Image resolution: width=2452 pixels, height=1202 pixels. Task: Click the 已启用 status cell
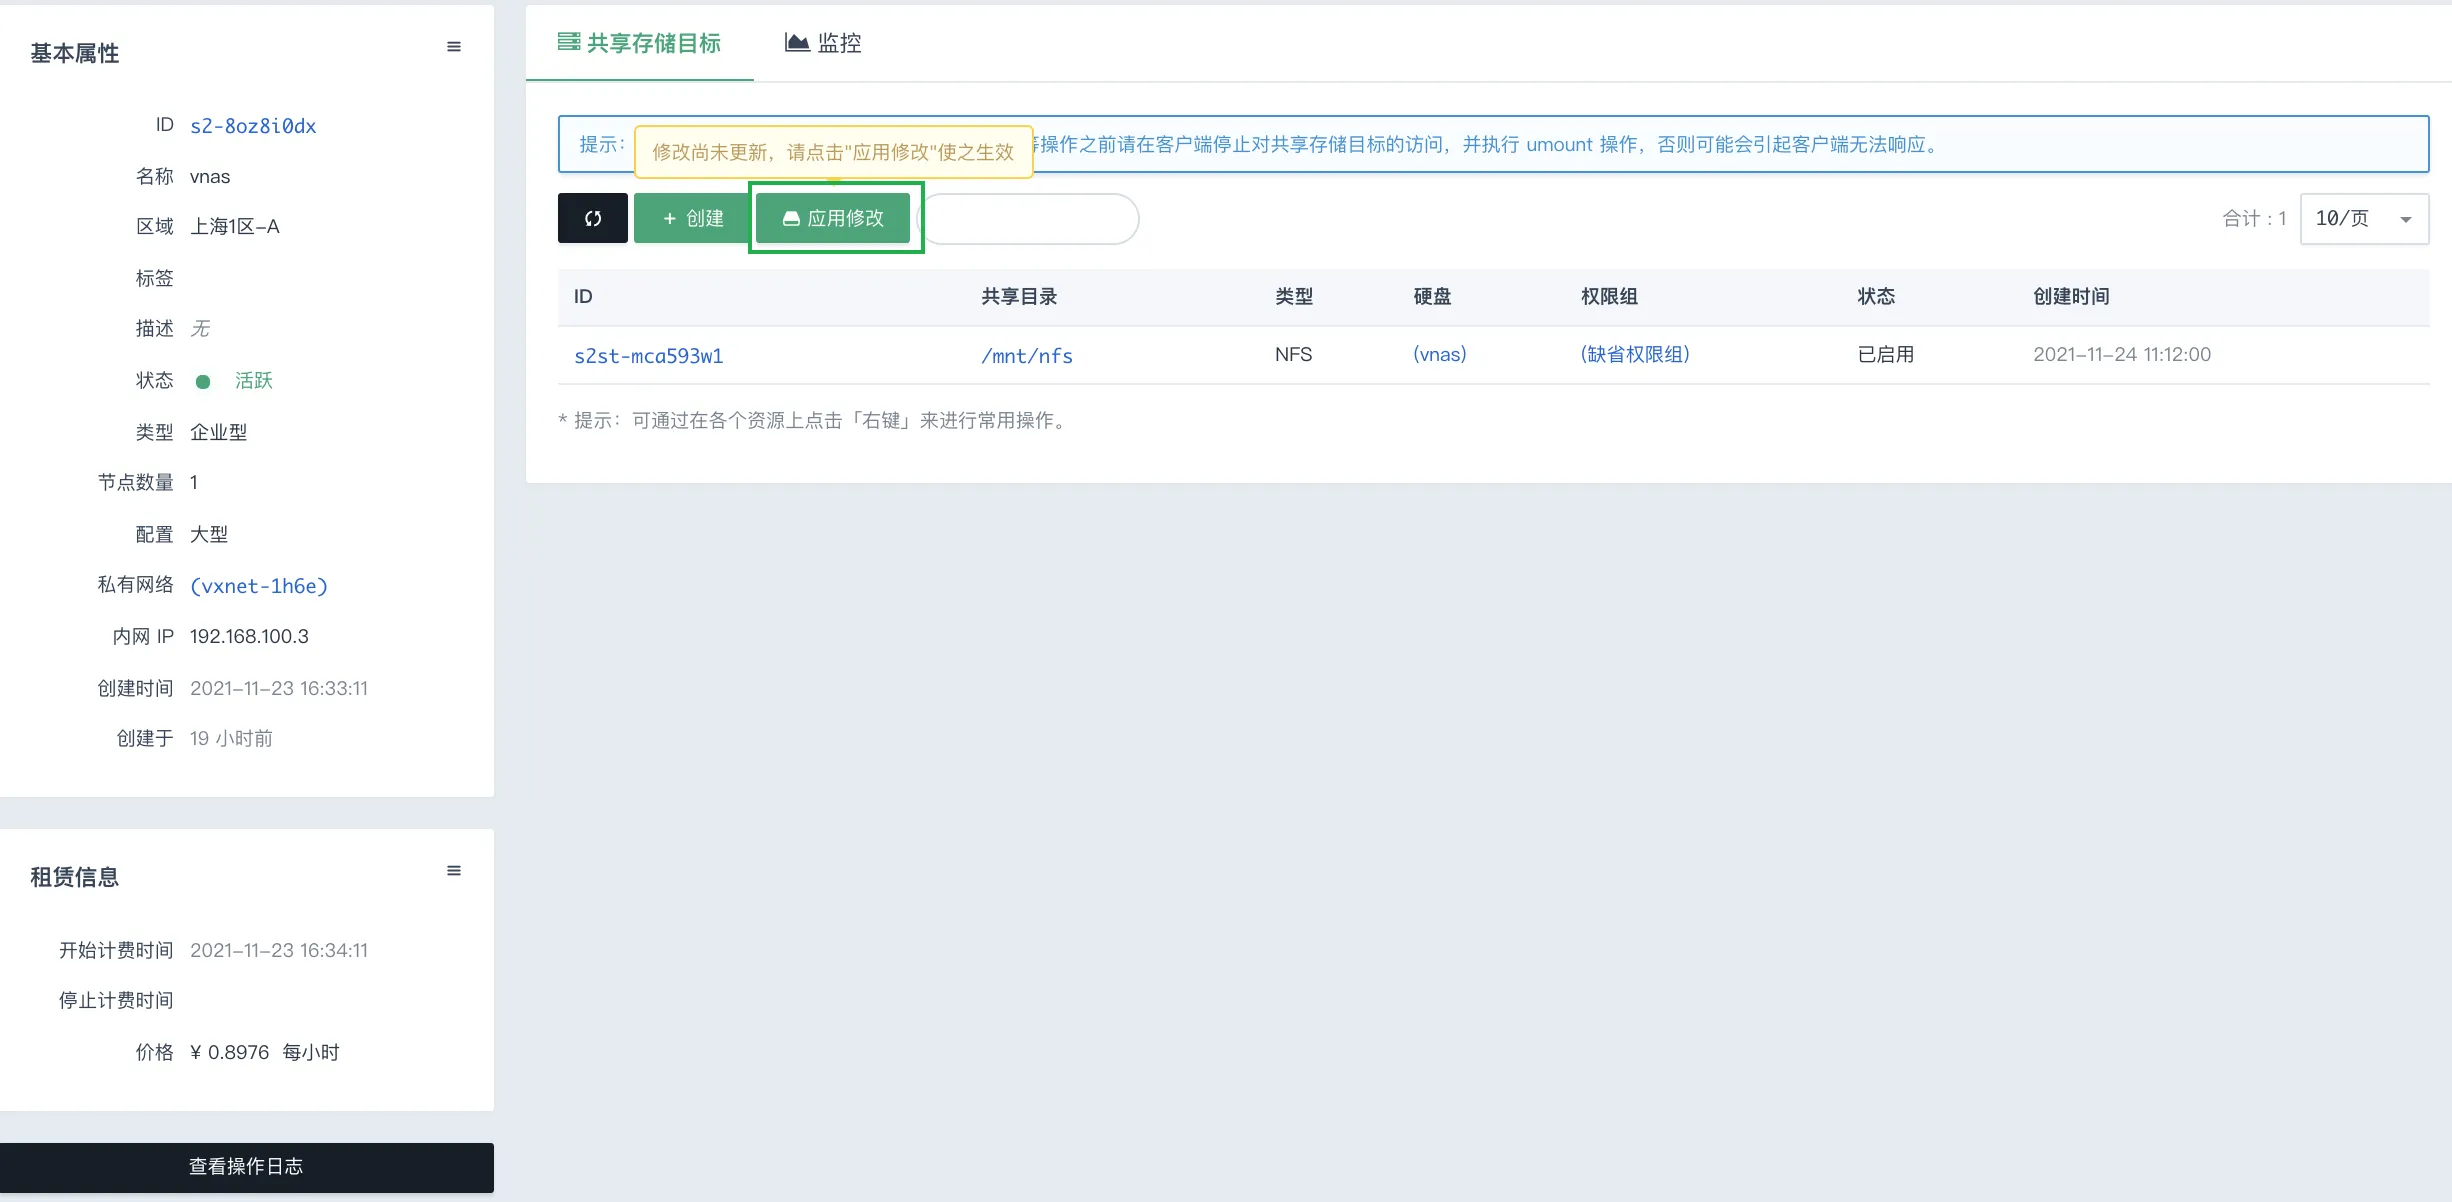pos(1885,354)
